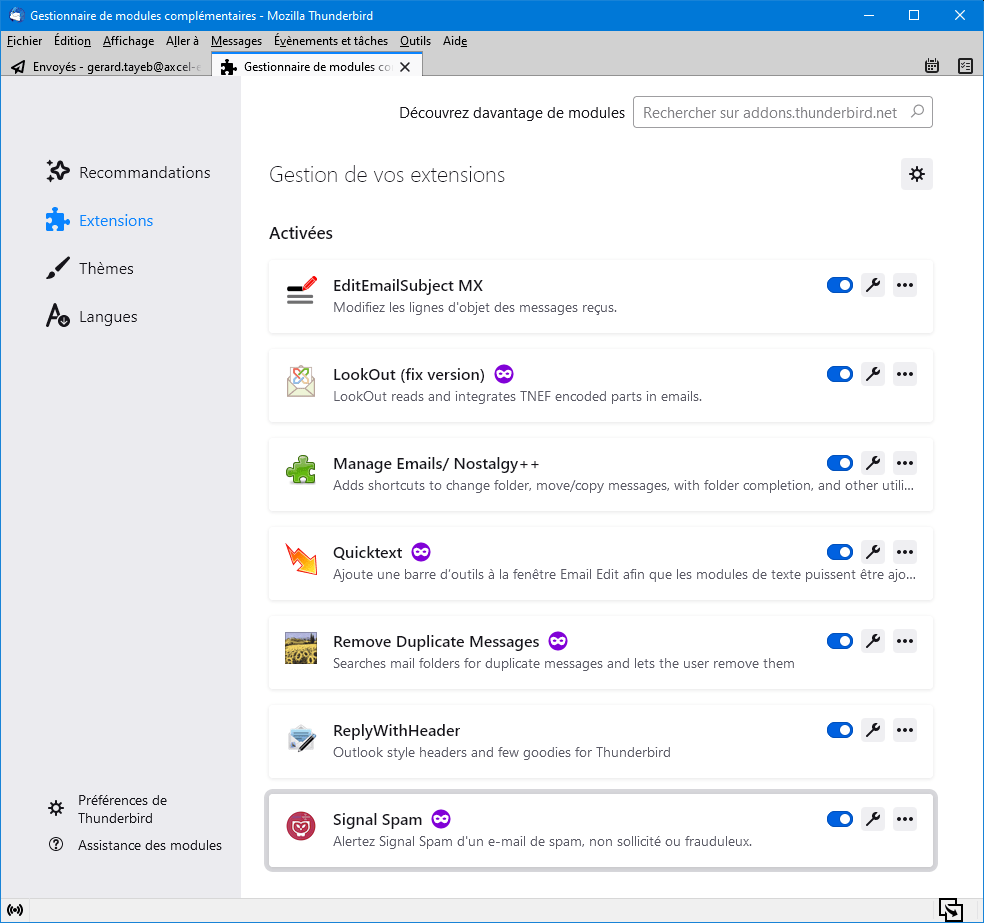Click the Signal Spam recommended badge
The height and width of the screenshot is (923, 984).
click(441, 820)
